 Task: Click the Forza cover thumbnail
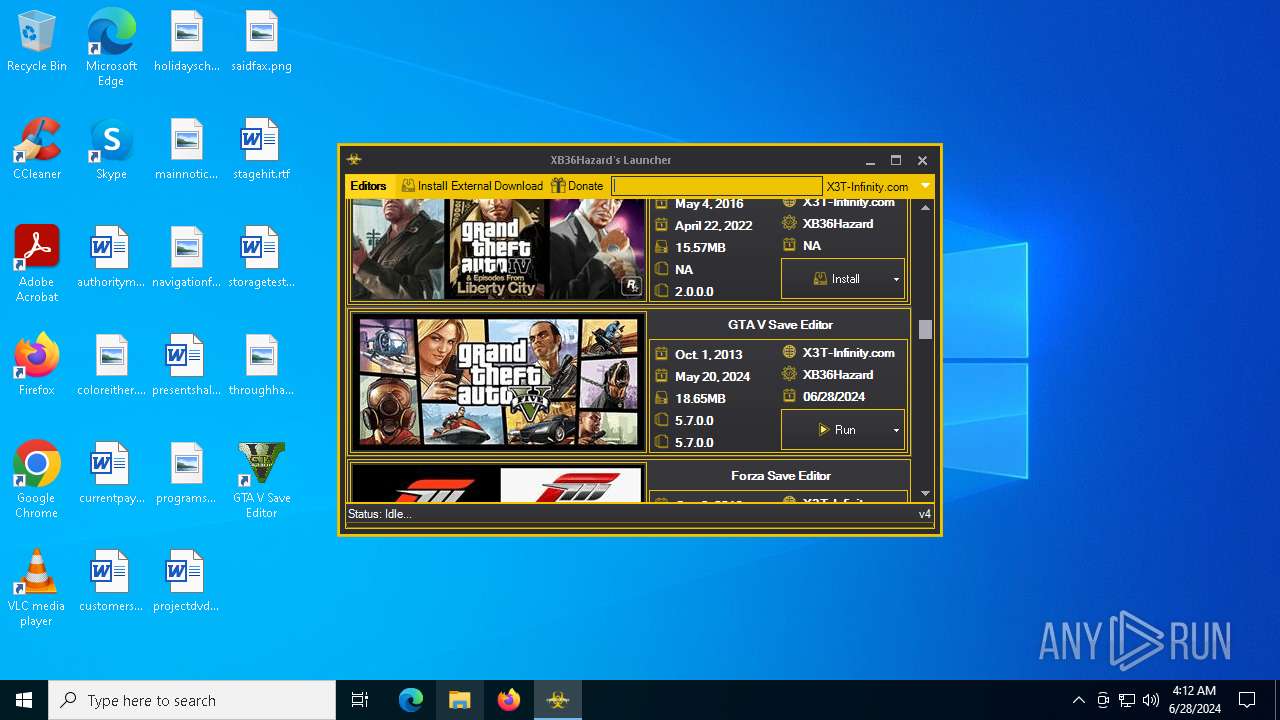pyautogui.click(x=498, y=483)
